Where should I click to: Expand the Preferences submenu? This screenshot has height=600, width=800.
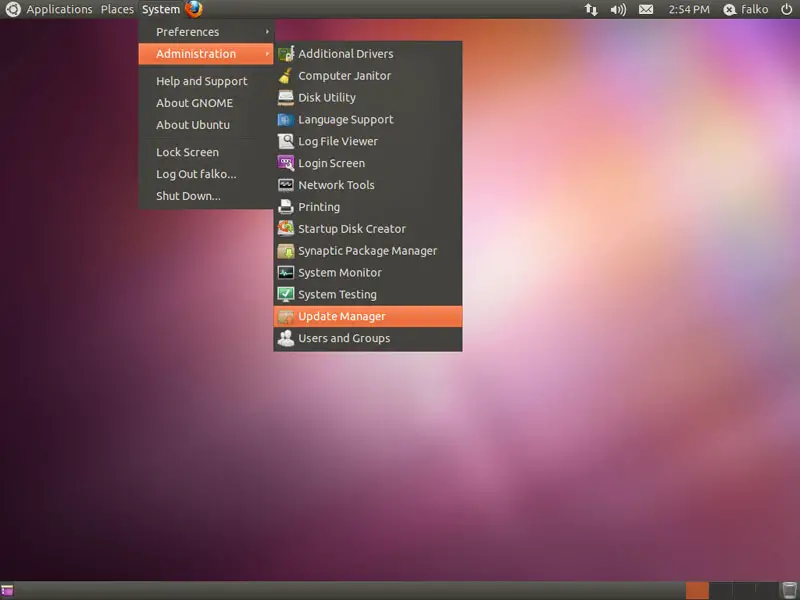pos(206,32)
